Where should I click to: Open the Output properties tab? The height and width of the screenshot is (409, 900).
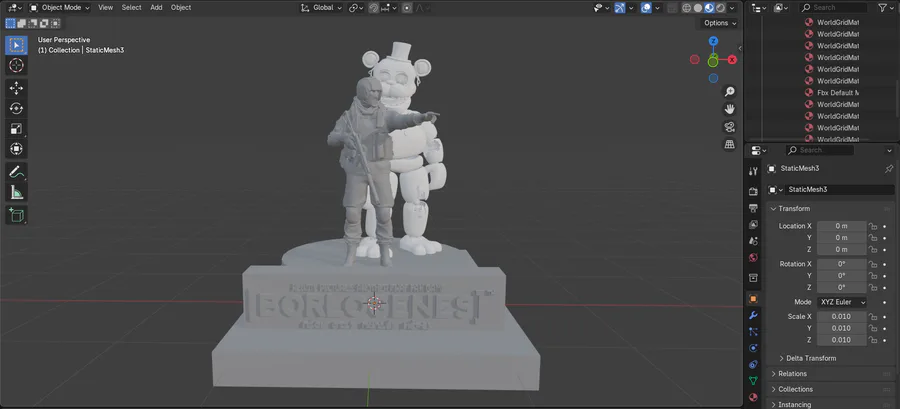tap(754, 208)
